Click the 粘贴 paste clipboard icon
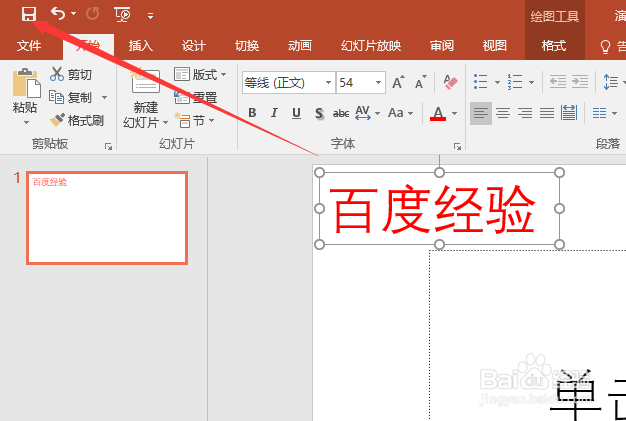Image resolution: width=626 pixels, height=421 pixels. (x=26, y=83)
